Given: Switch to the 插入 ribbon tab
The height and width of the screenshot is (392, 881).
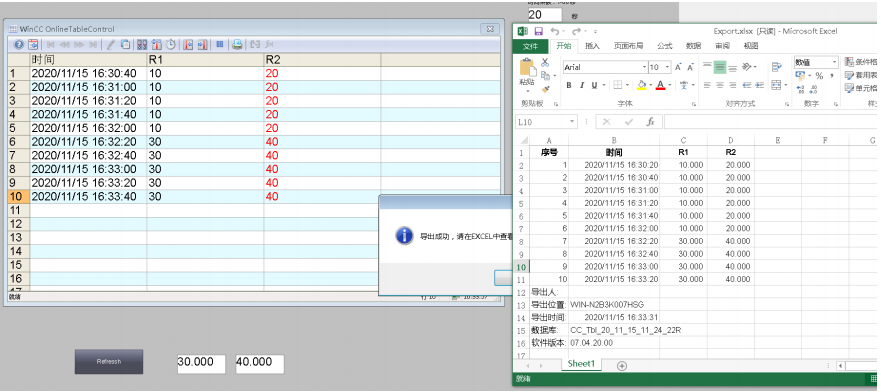Looking at the screenshot, I should 592,46.
